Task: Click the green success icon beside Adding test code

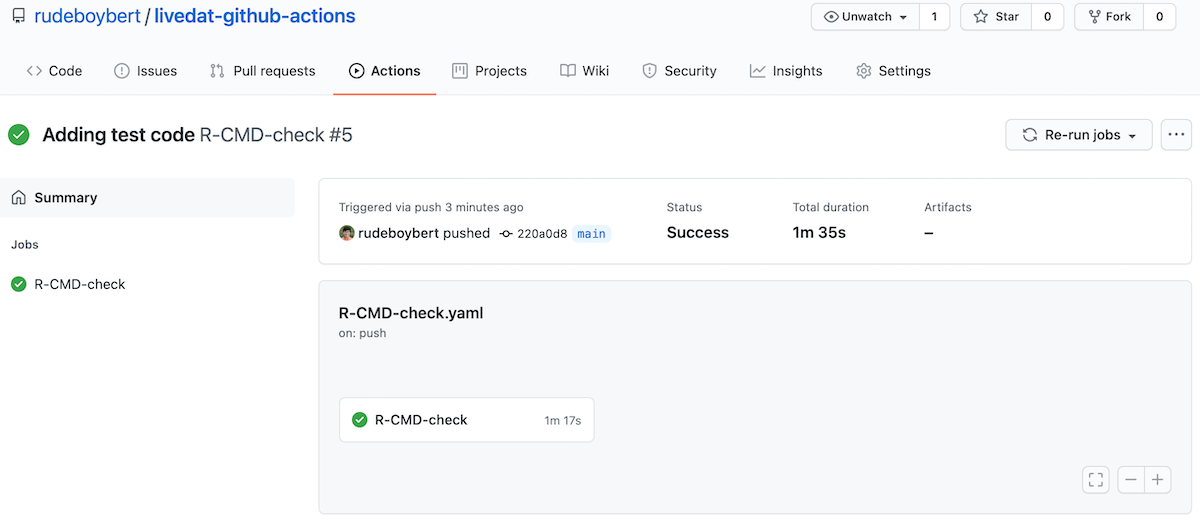Action: (19, 135)
